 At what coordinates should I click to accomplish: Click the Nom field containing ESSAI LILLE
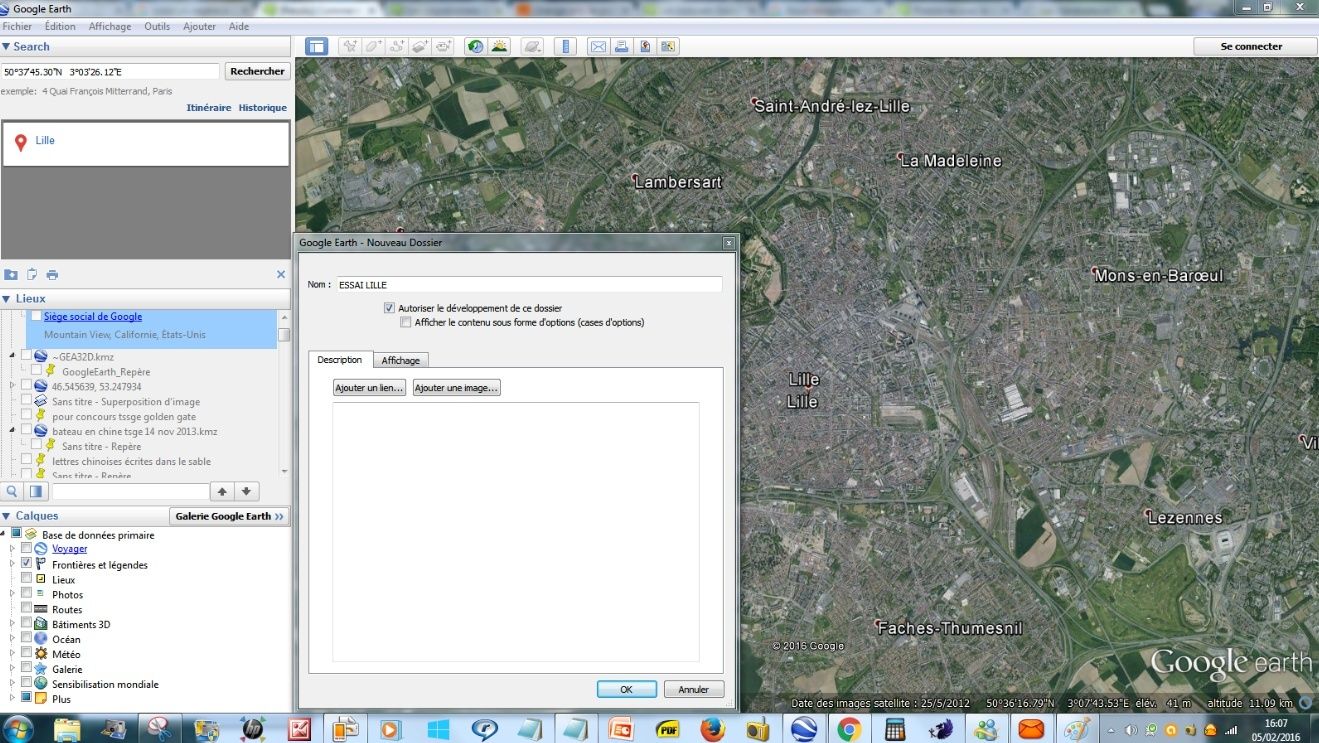coord(528,285)
